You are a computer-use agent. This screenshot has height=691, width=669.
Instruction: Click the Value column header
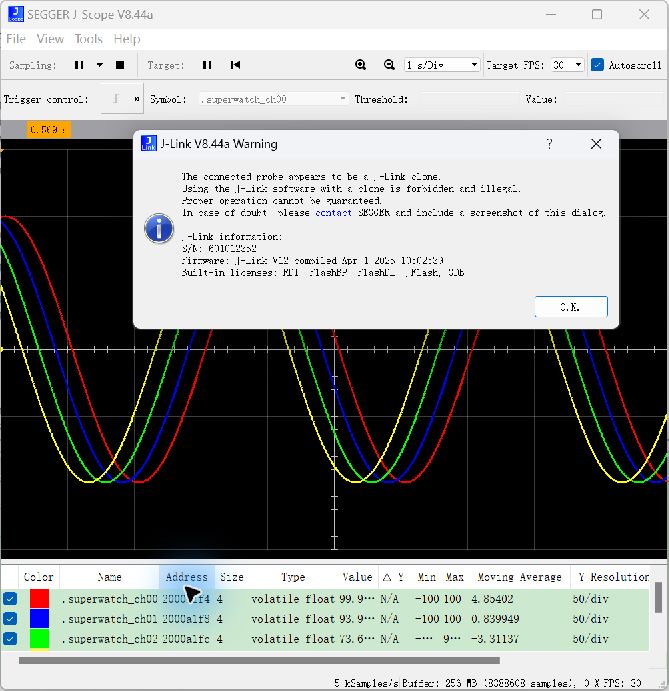point(357,577)
